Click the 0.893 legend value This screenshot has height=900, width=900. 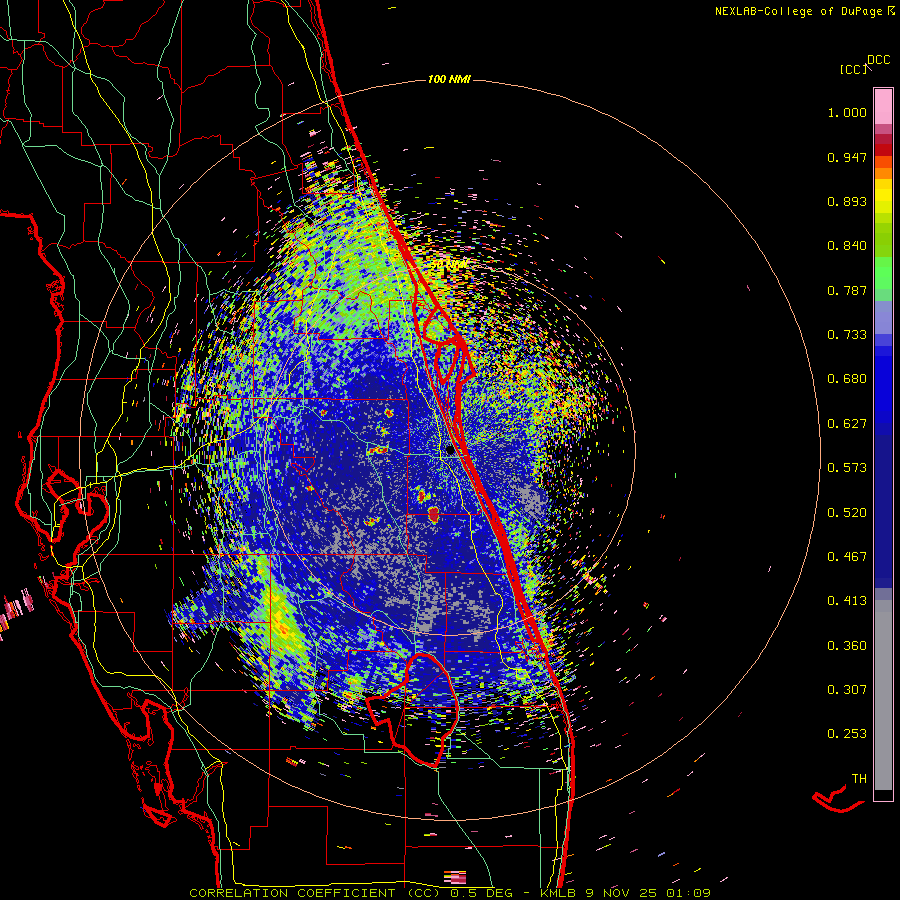coord(847,201)
